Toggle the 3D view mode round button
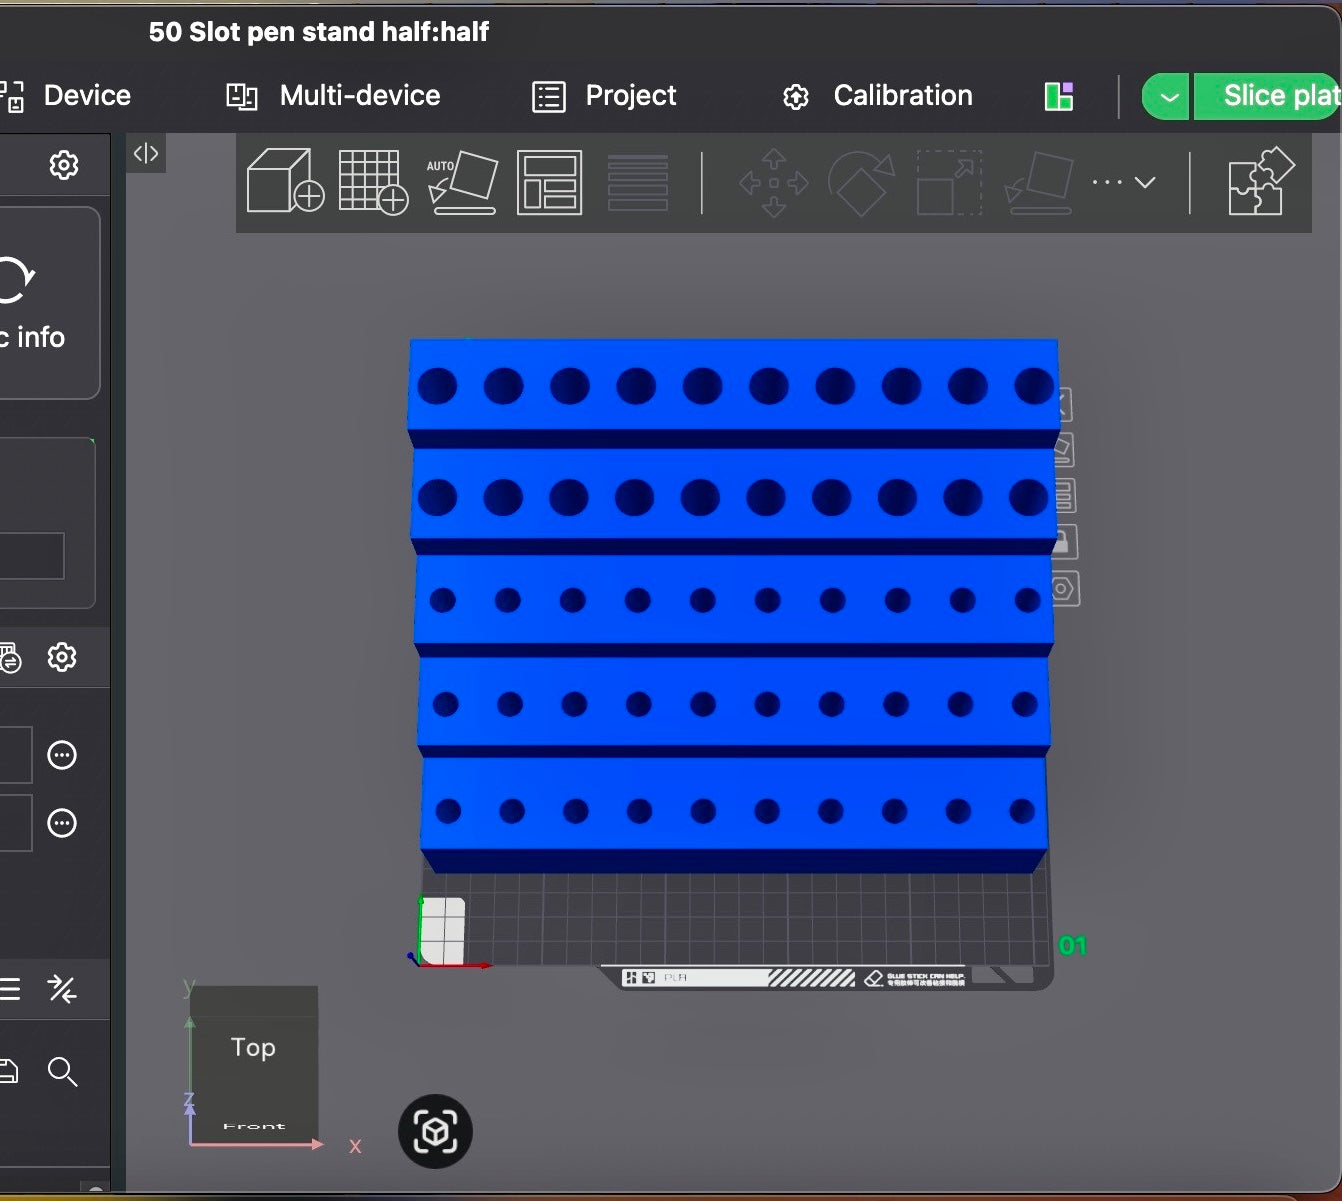This screenshot has width=1342, height=1201. click(435, 1132)
